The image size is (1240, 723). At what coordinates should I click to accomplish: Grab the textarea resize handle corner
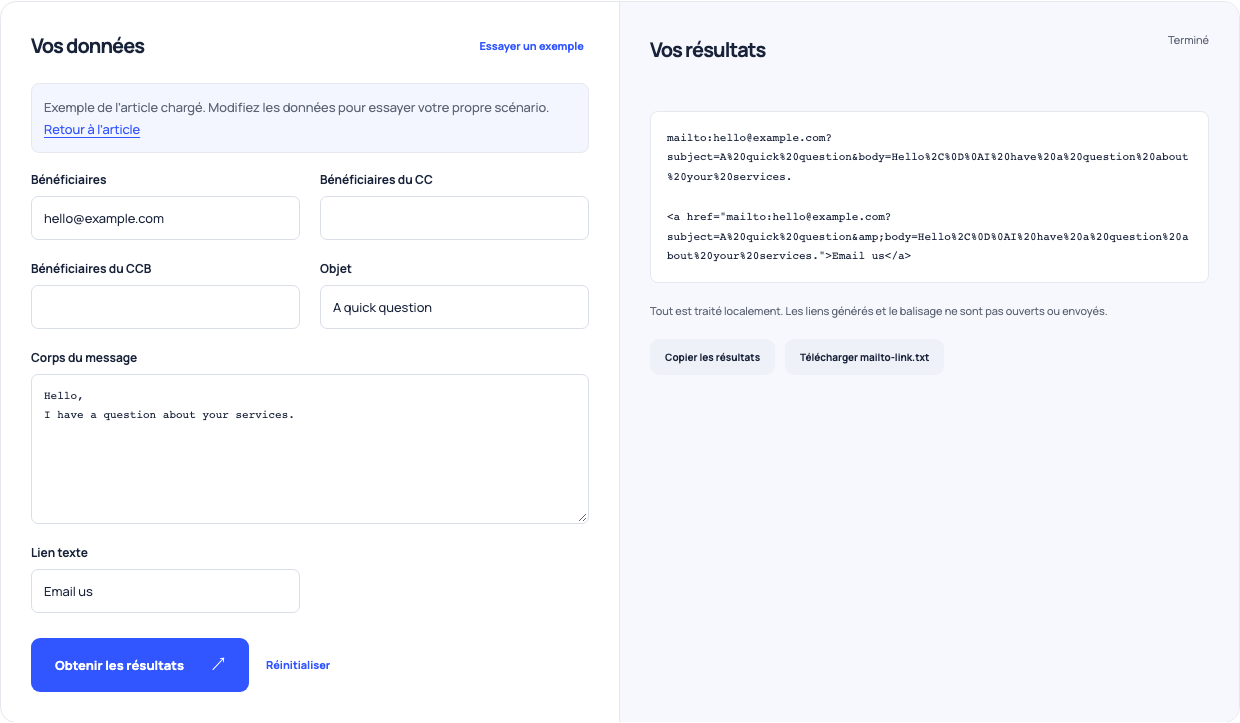(x=582, y=517)
